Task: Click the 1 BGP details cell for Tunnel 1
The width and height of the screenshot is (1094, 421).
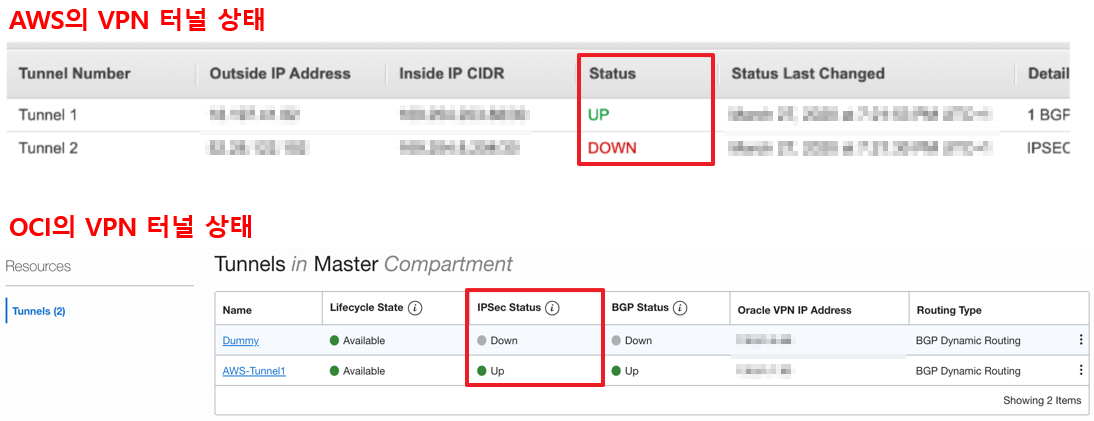Action: click(x=1049, y=115)
